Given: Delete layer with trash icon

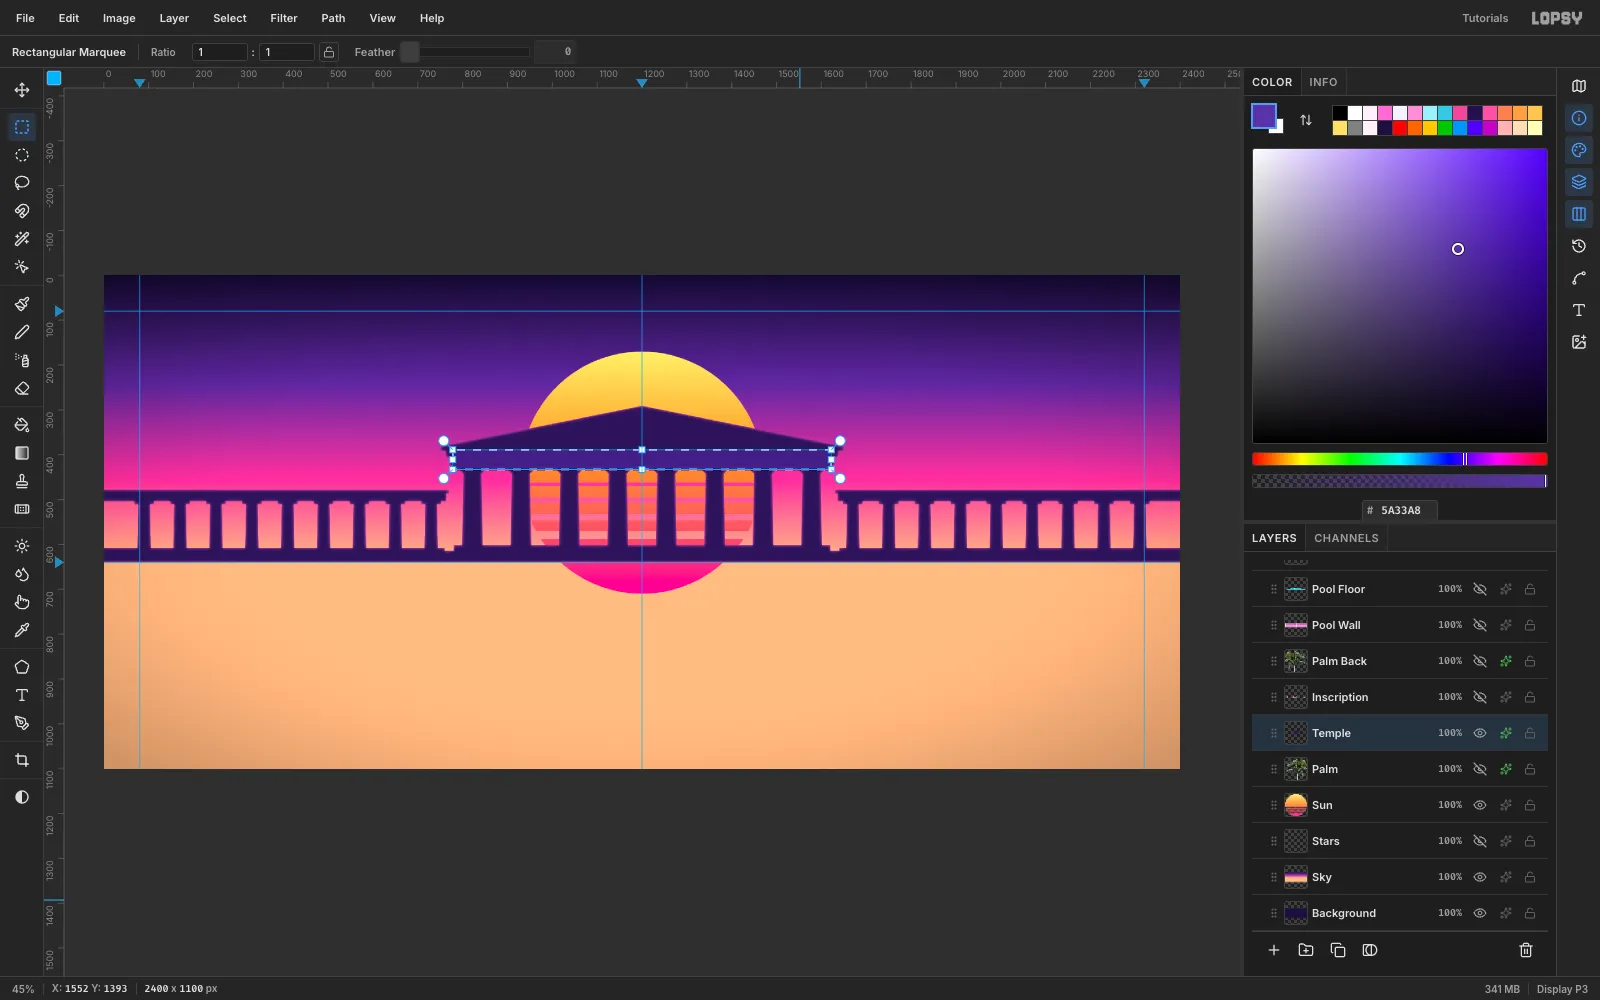Looking at the screenshot, I should click(x=1526, y=950).
